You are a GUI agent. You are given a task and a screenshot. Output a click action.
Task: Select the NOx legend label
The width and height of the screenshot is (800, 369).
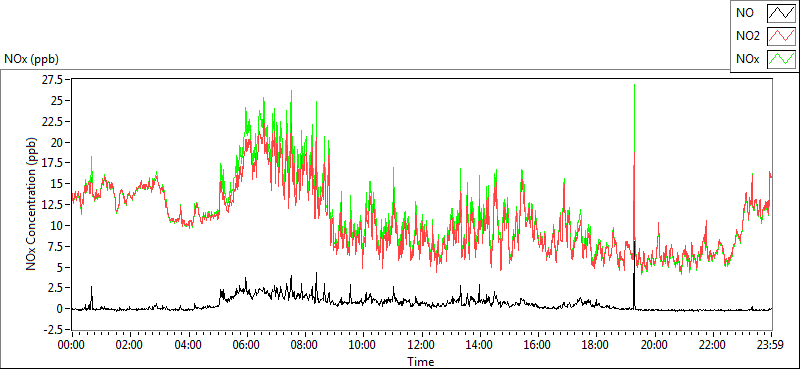pyautogui.click(x=748, y=59)
